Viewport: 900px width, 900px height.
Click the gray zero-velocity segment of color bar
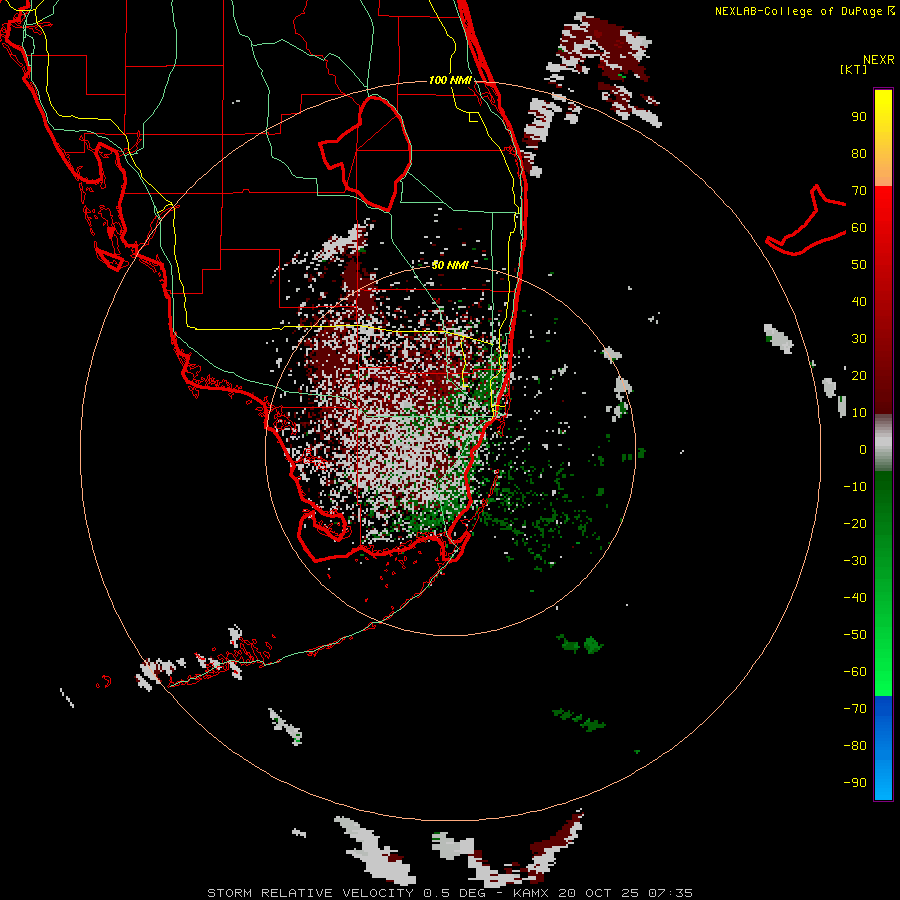[883, 442]
